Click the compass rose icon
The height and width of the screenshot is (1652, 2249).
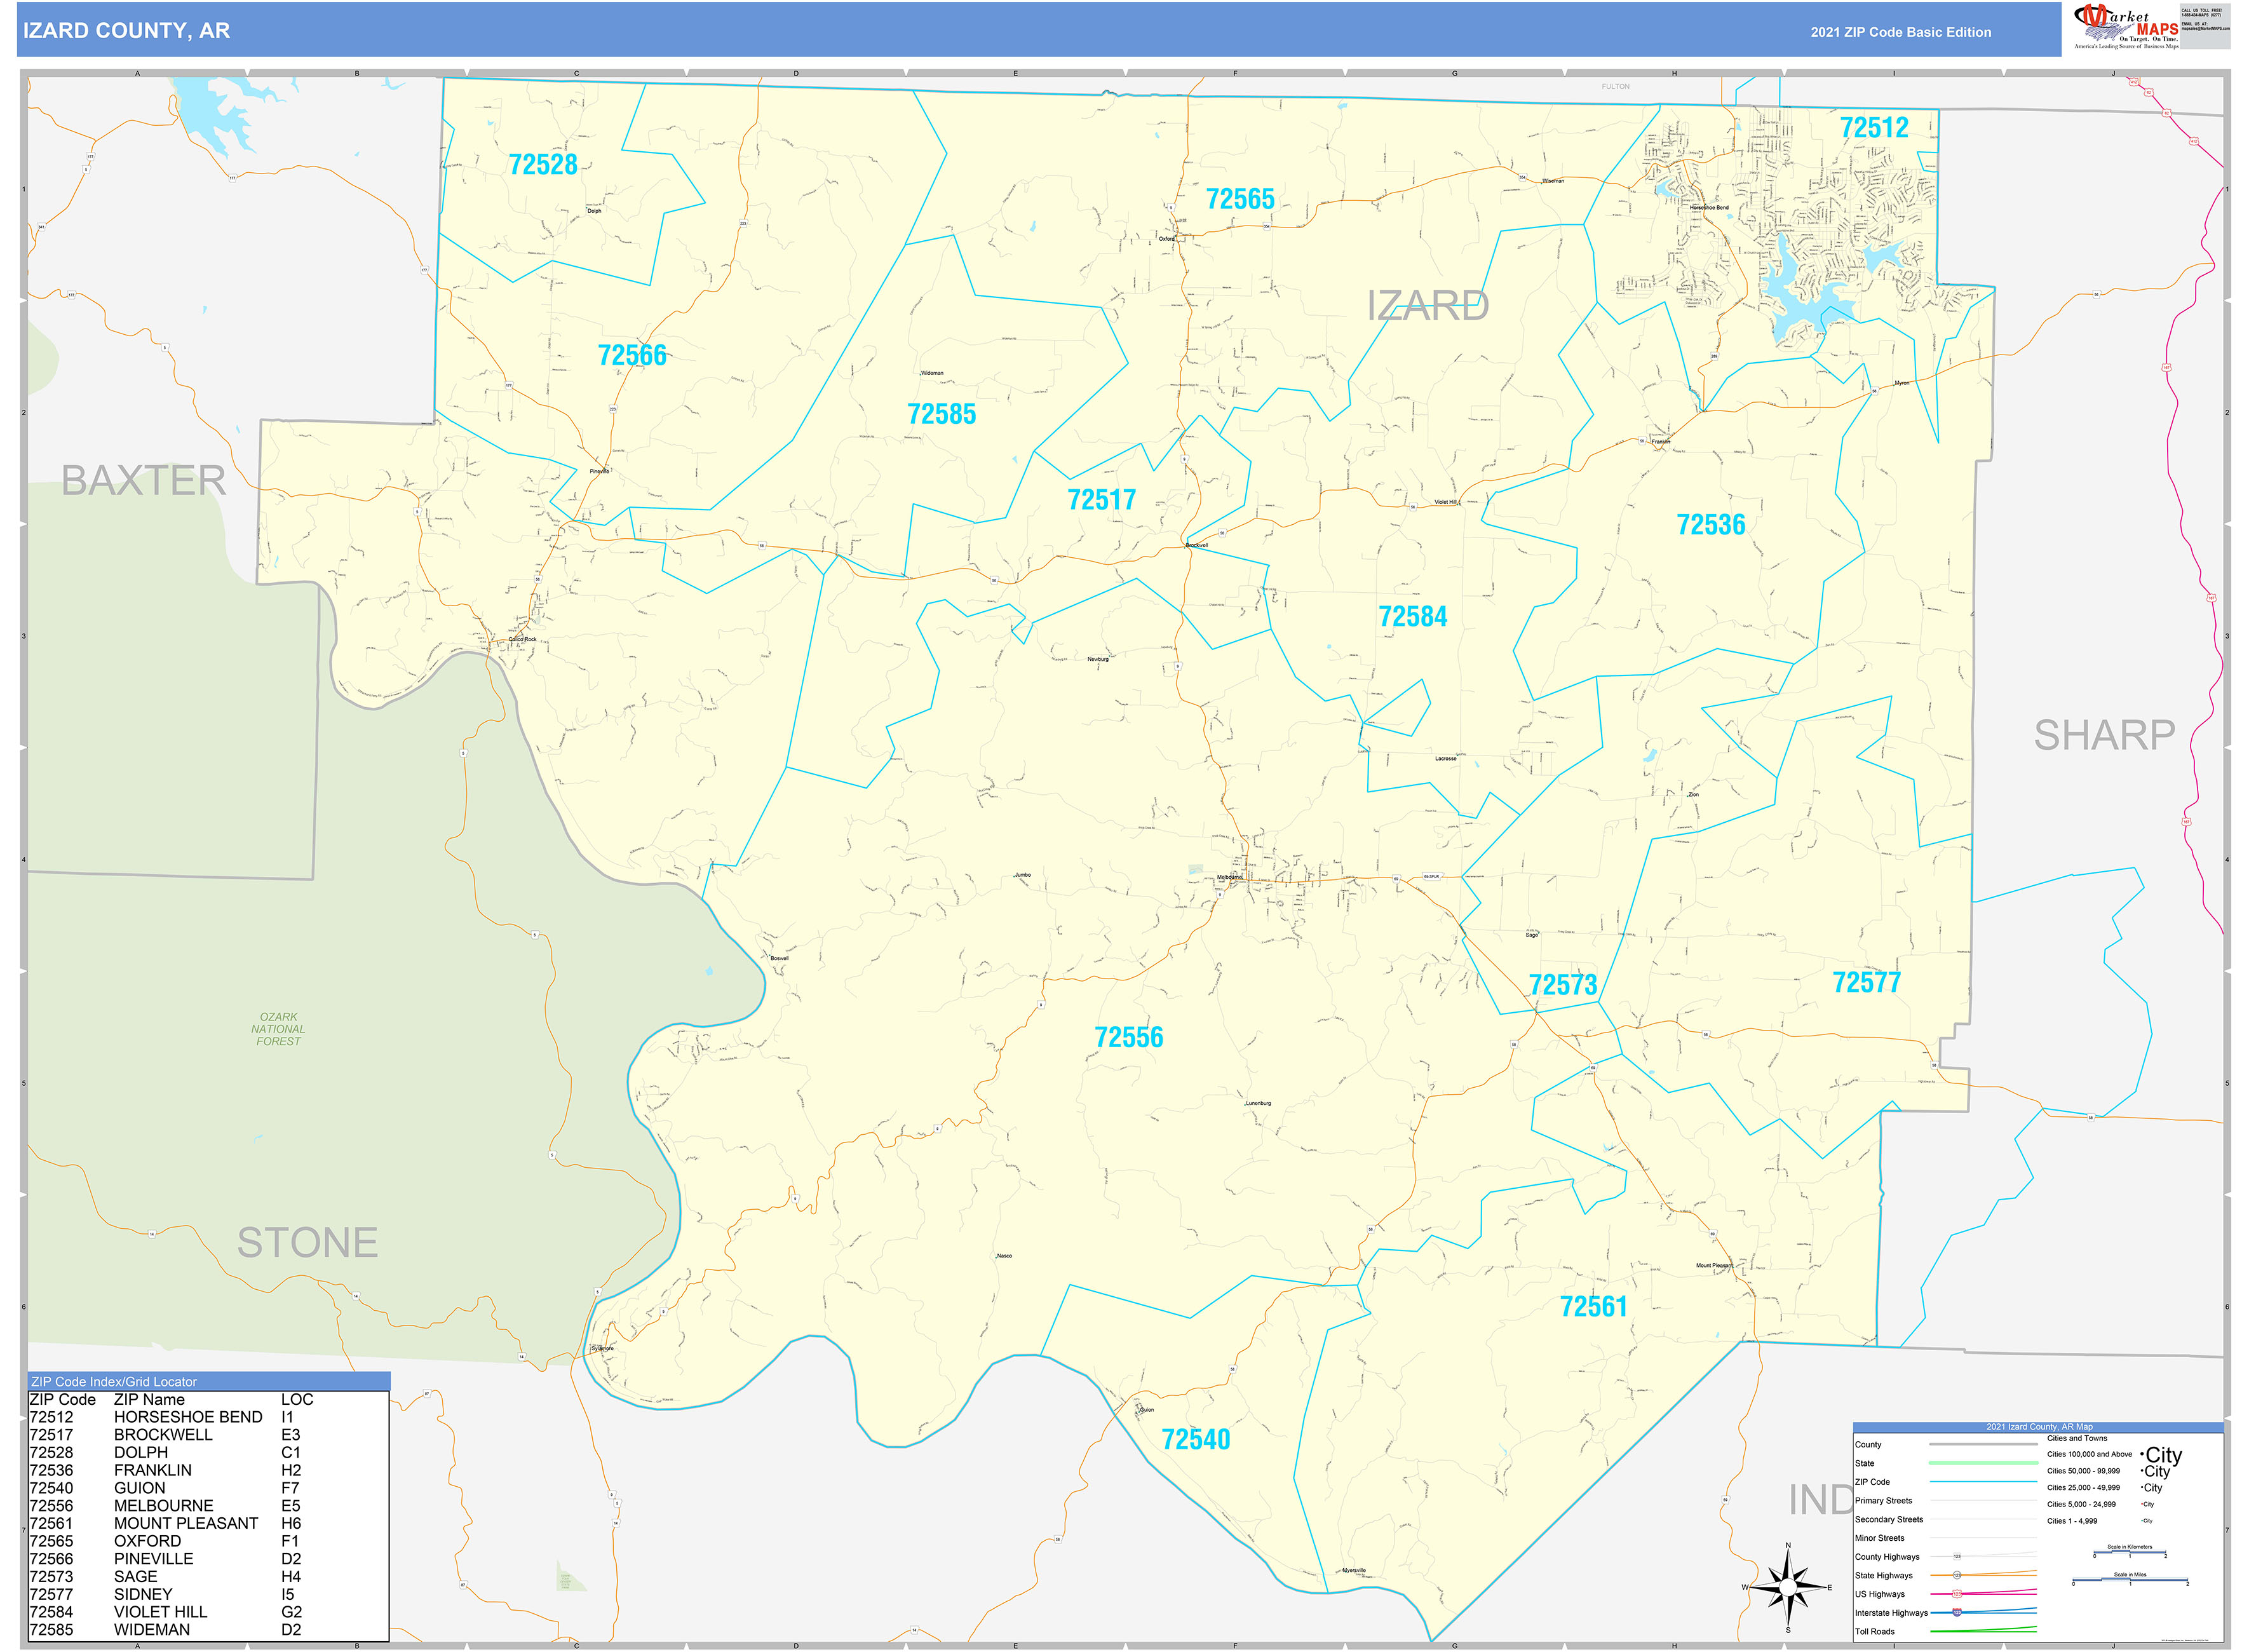pyautogui.click(x=1788, y=1587)
